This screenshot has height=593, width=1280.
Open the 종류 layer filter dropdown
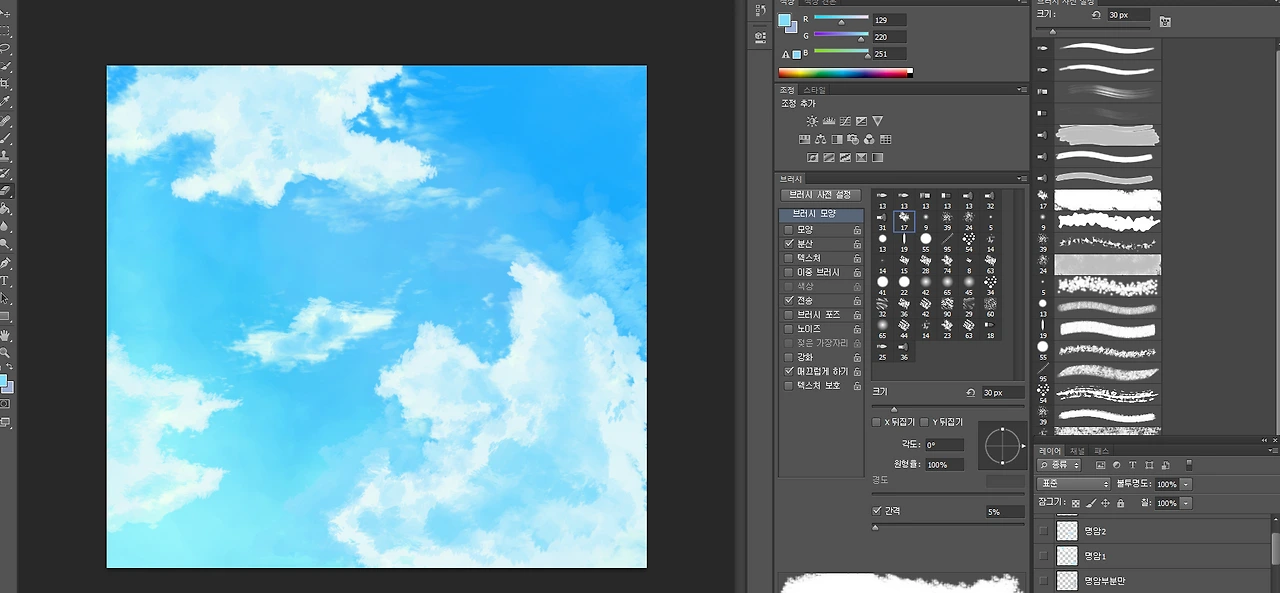(x=1058, y=465)
